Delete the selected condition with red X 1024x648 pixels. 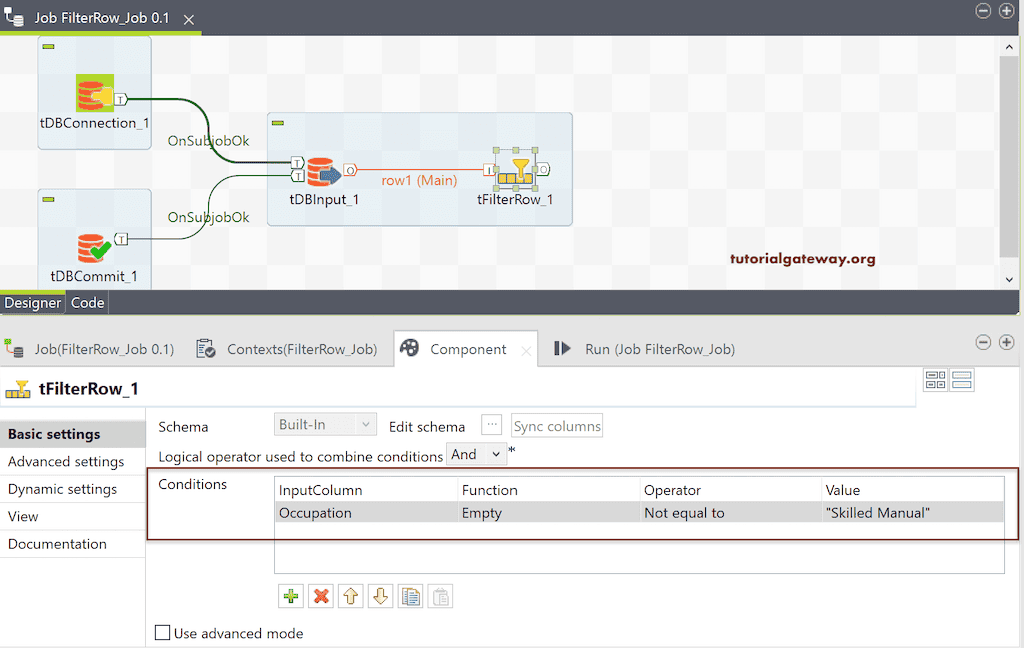(320, 595)
